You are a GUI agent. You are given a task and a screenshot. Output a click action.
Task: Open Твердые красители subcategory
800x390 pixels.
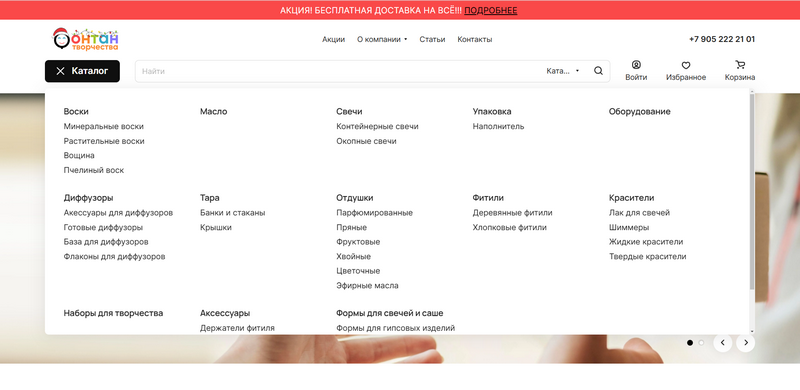(647, 256)
